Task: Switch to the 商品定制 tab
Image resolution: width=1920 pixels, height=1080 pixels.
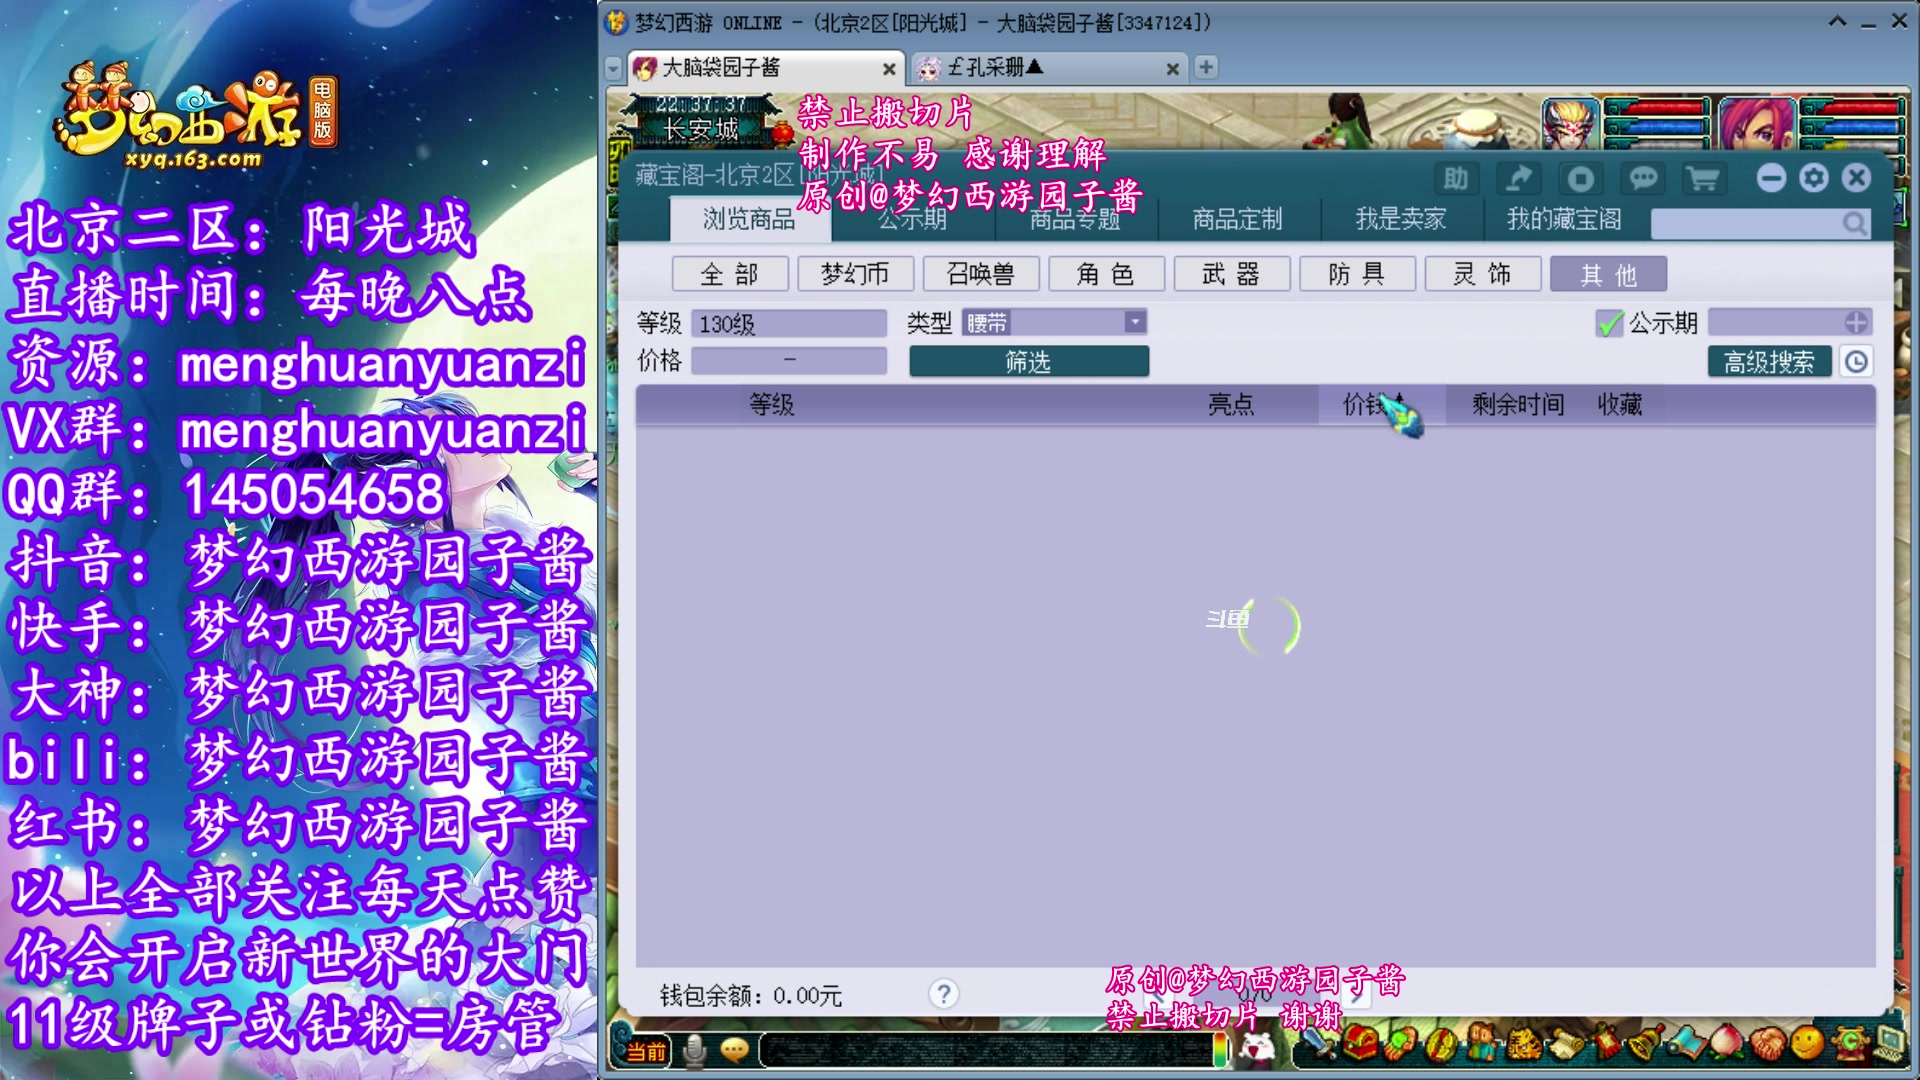Action: click(x=1237, y=219)
